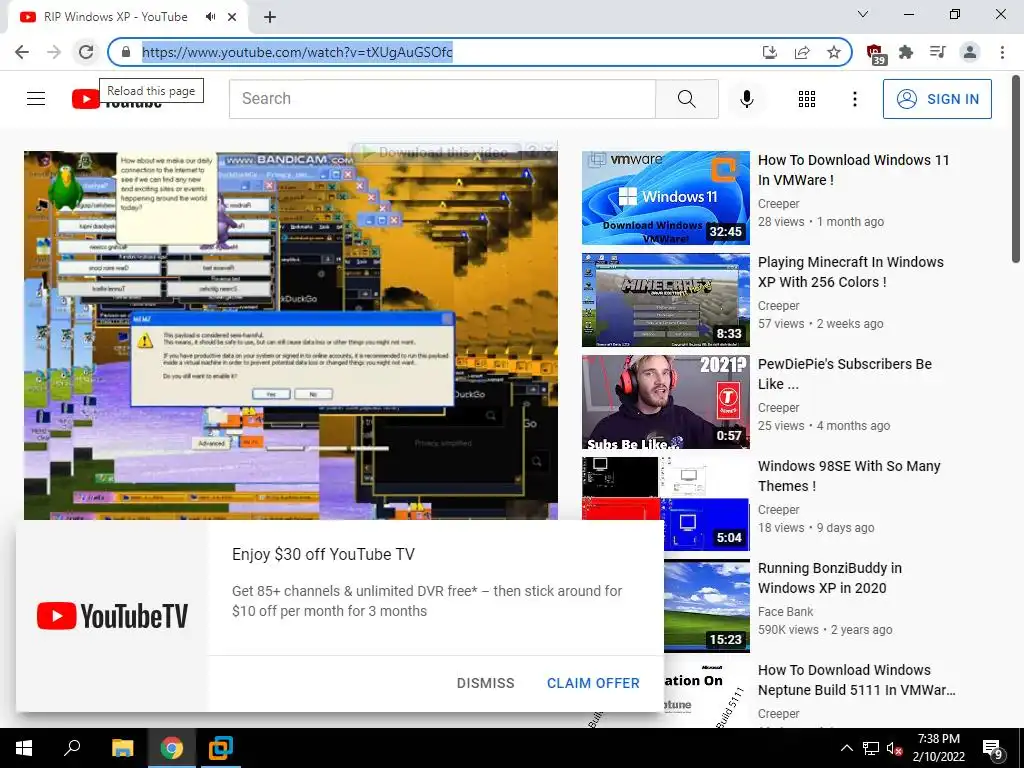Open Windows 11 in VMWare thumbnail
Image resolution: width=1024 pixels, height=768 pixels.
coord(665,198)
